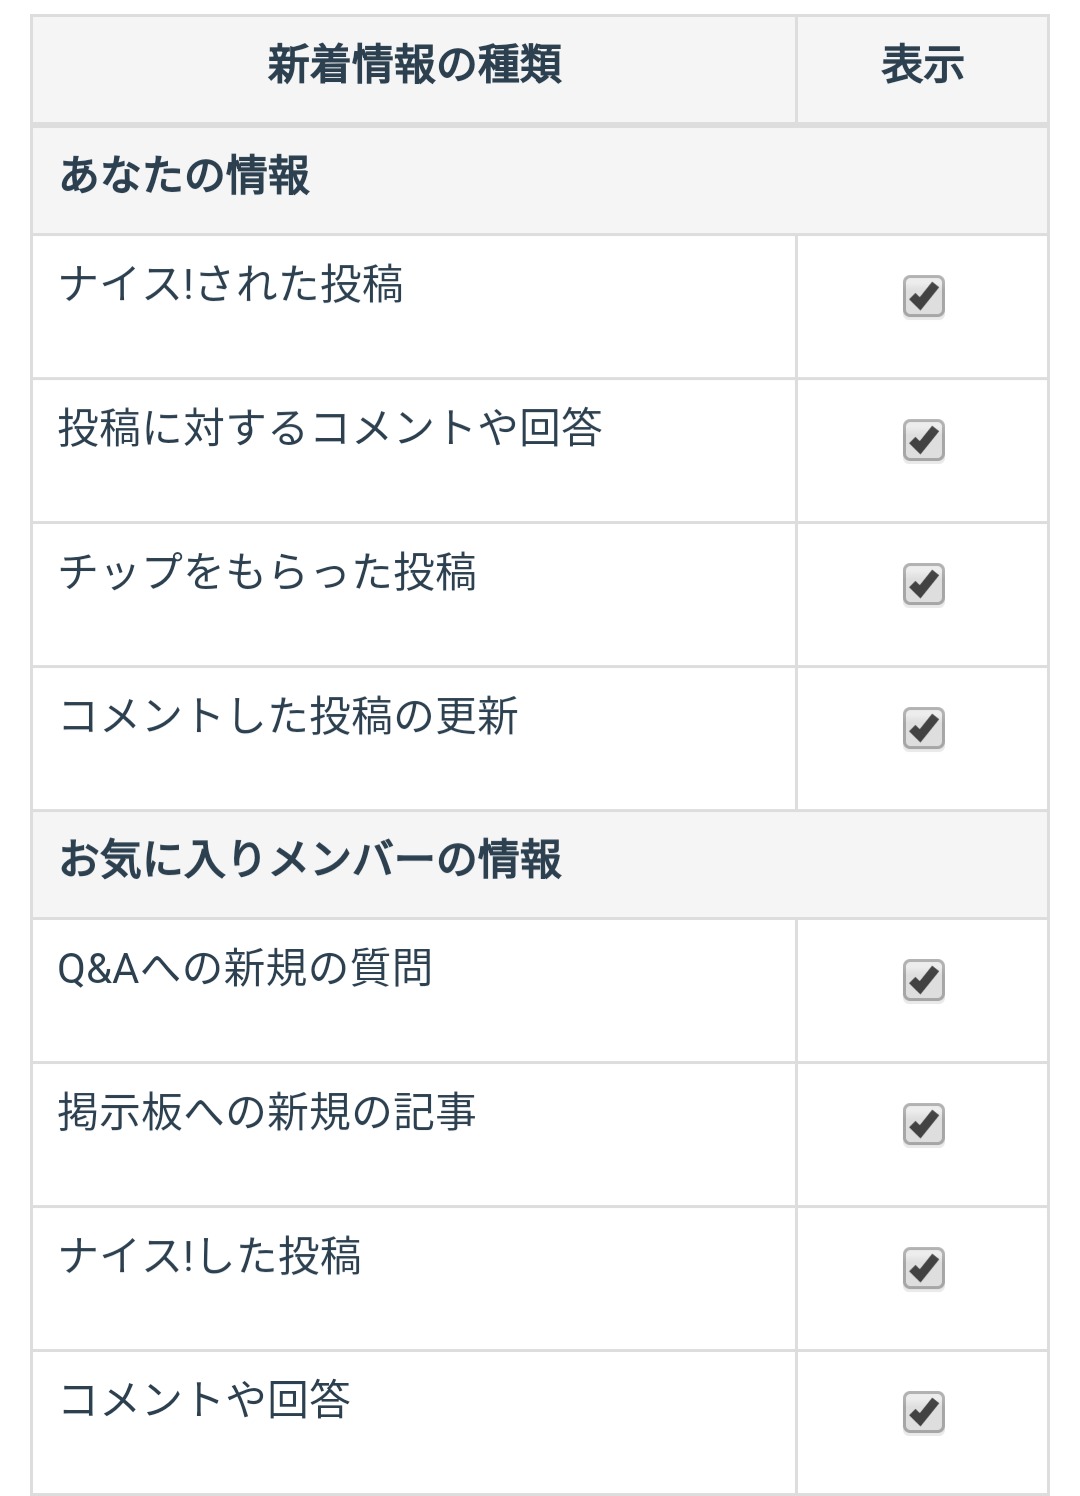
Task: Click the 新着情報の種類 column header
Action: tap(414, 66)
